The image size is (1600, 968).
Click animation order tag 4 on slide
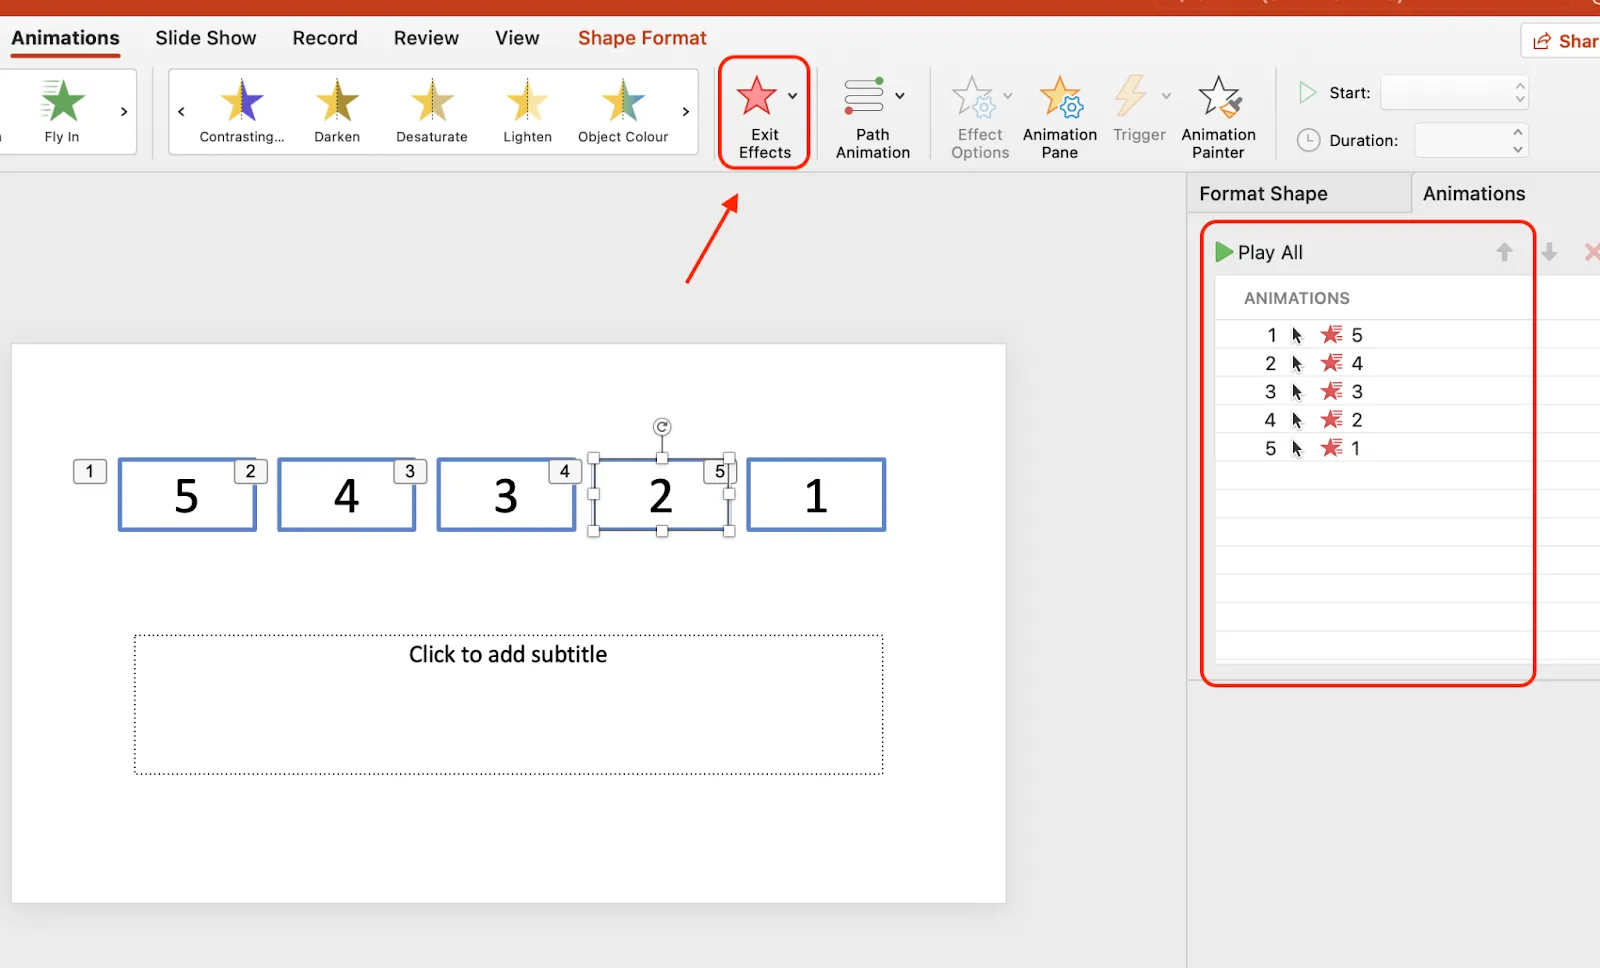565,471
